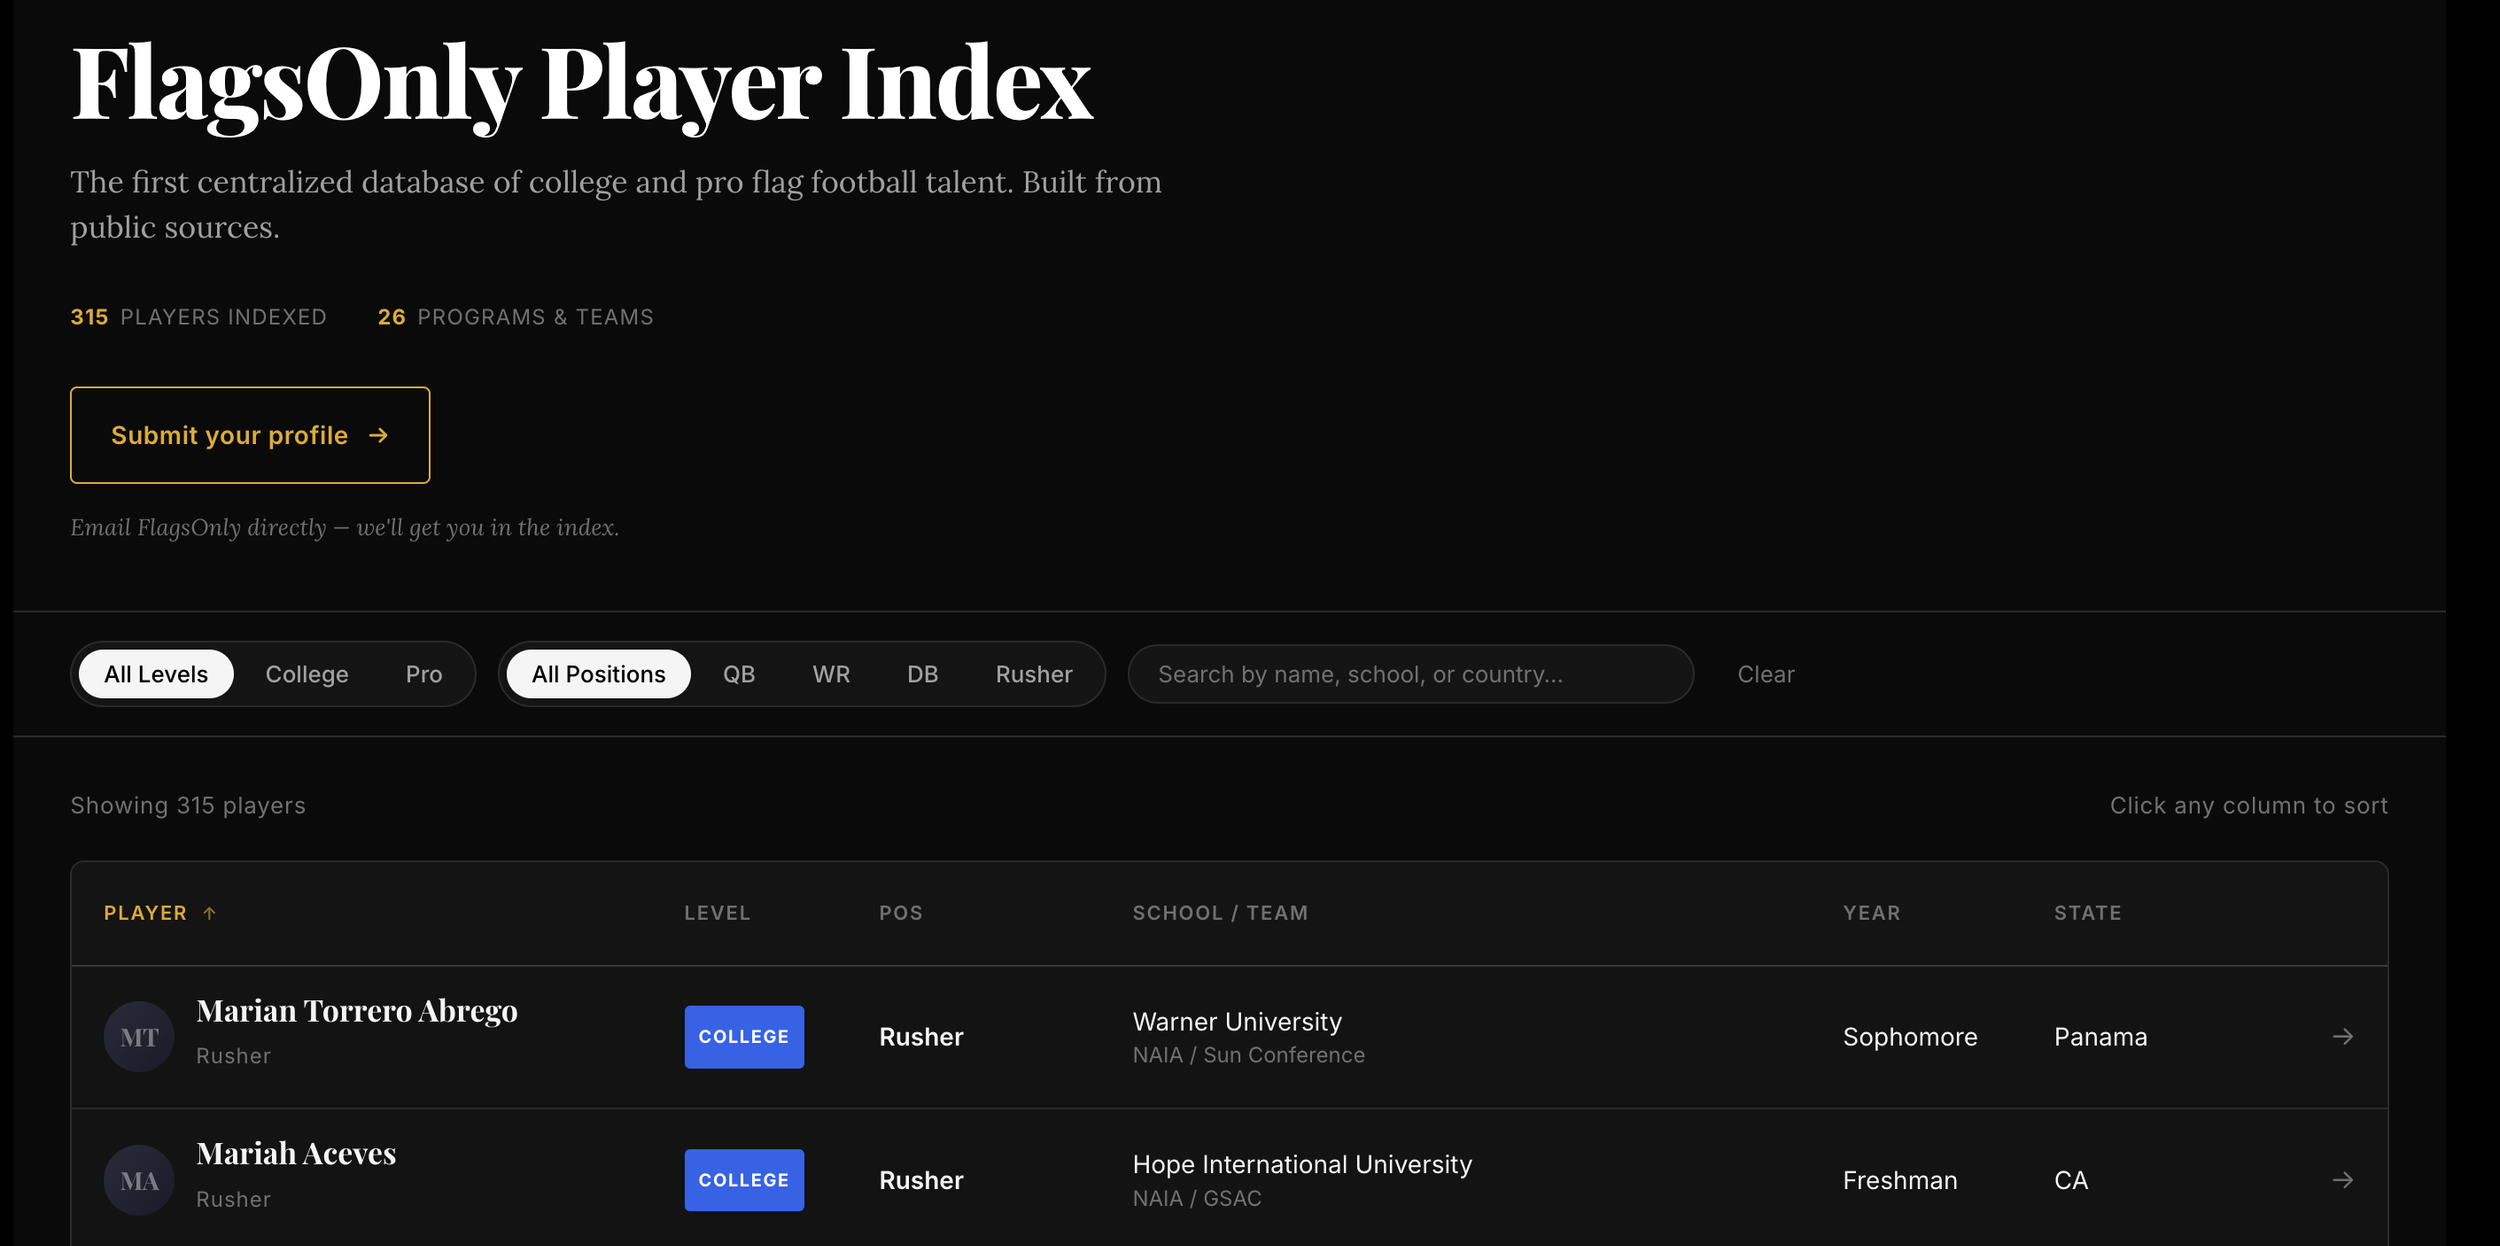The width and height of the screenshot is (2500, 1246).
Task: Click the MA avatar circle
Action: [139, 1180]
